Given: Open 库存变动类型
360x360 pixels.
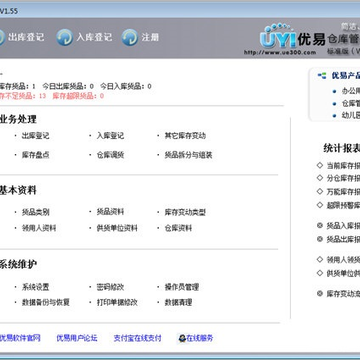Looking at the screenshot, I should point(185,212).
